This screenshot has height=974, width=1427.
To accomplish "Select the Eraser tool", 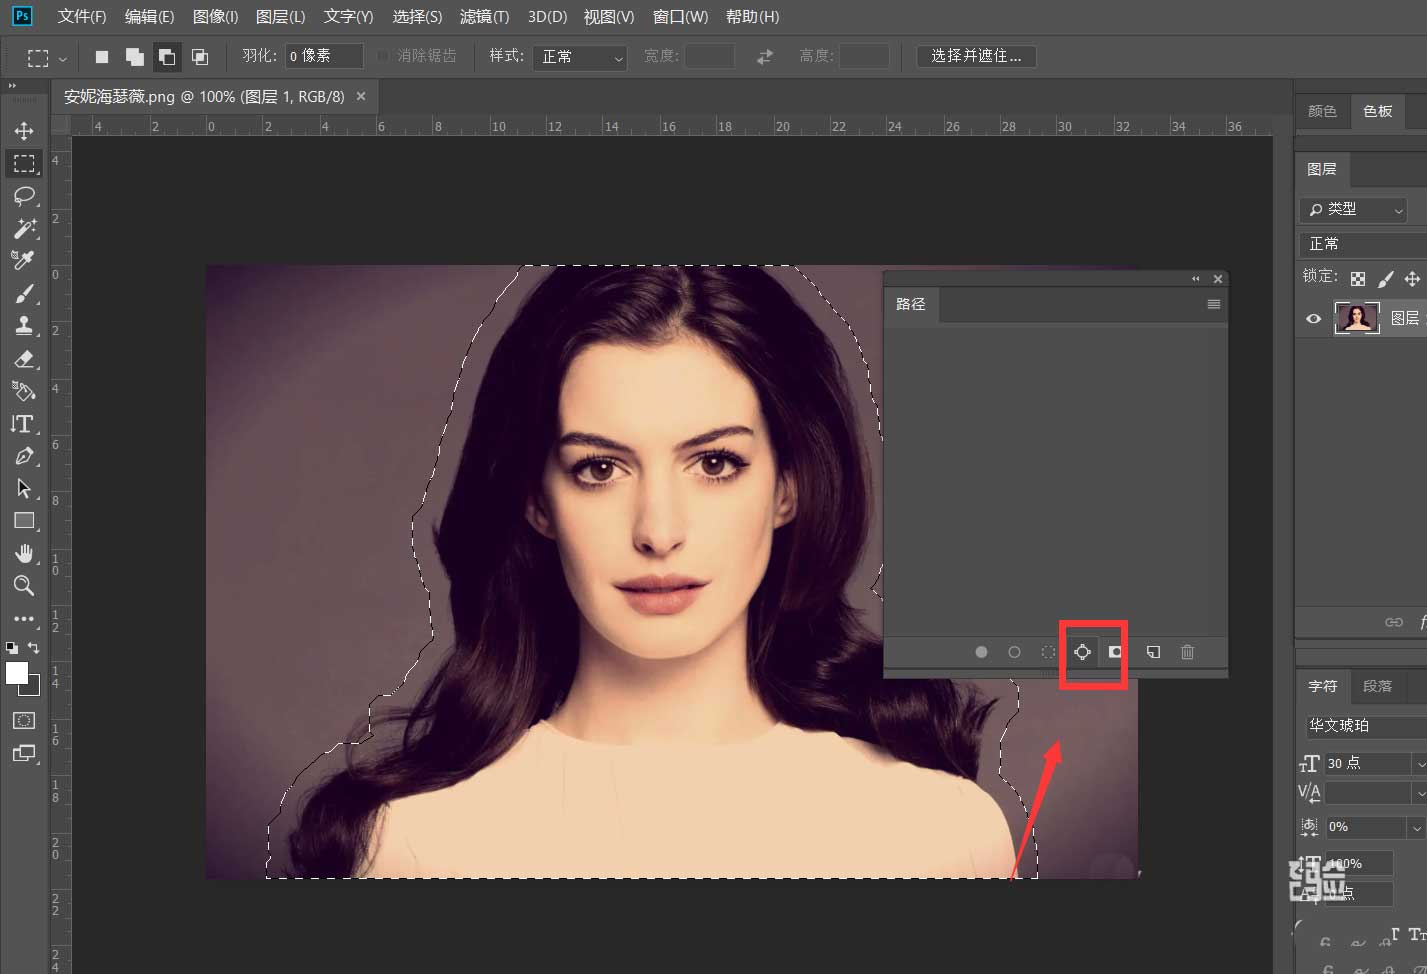I will pos(24,358).
